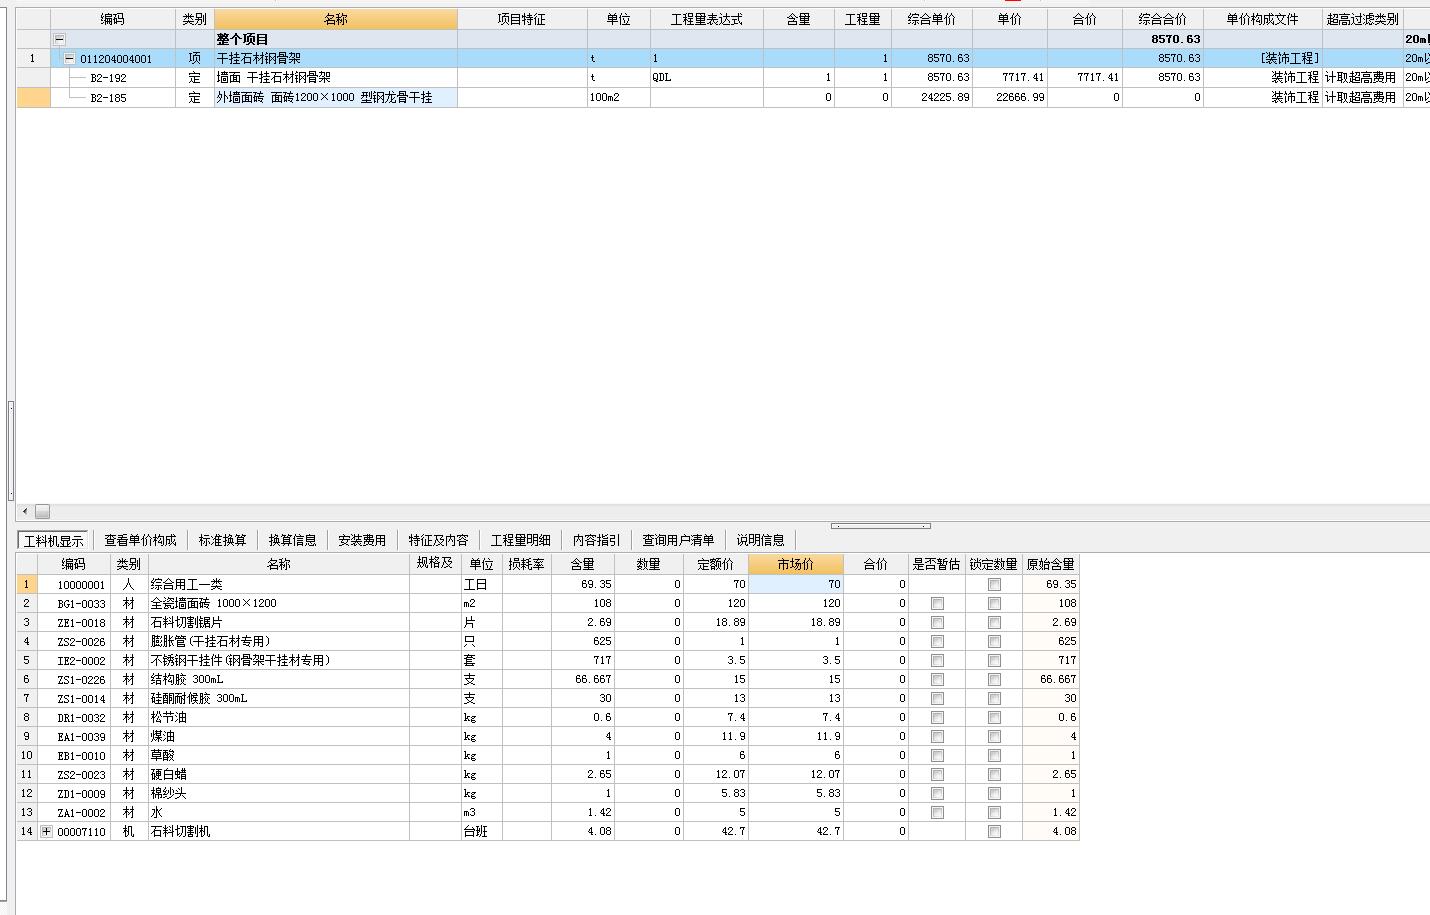Click the horizontal scrollbar thumb
This screenshot has width=1430, height=915.
click(42, 511)
